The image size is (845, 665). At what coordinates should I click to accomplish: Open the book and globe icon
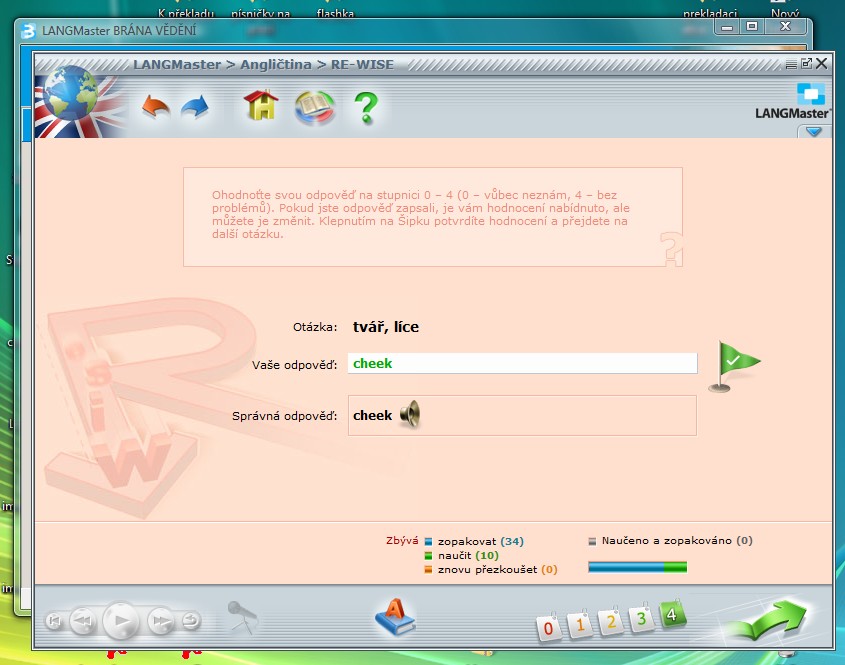tap(314, 106)
